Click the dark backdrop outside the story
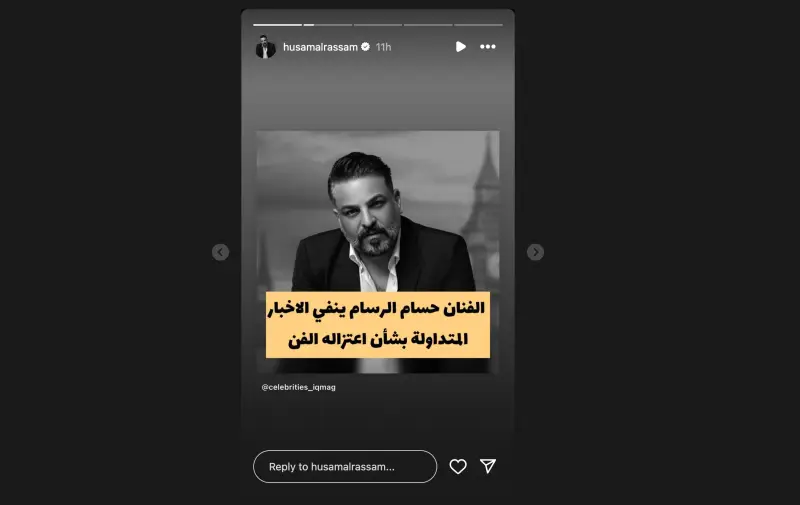This screenshot has height=505, width=800. pos(117,255)
